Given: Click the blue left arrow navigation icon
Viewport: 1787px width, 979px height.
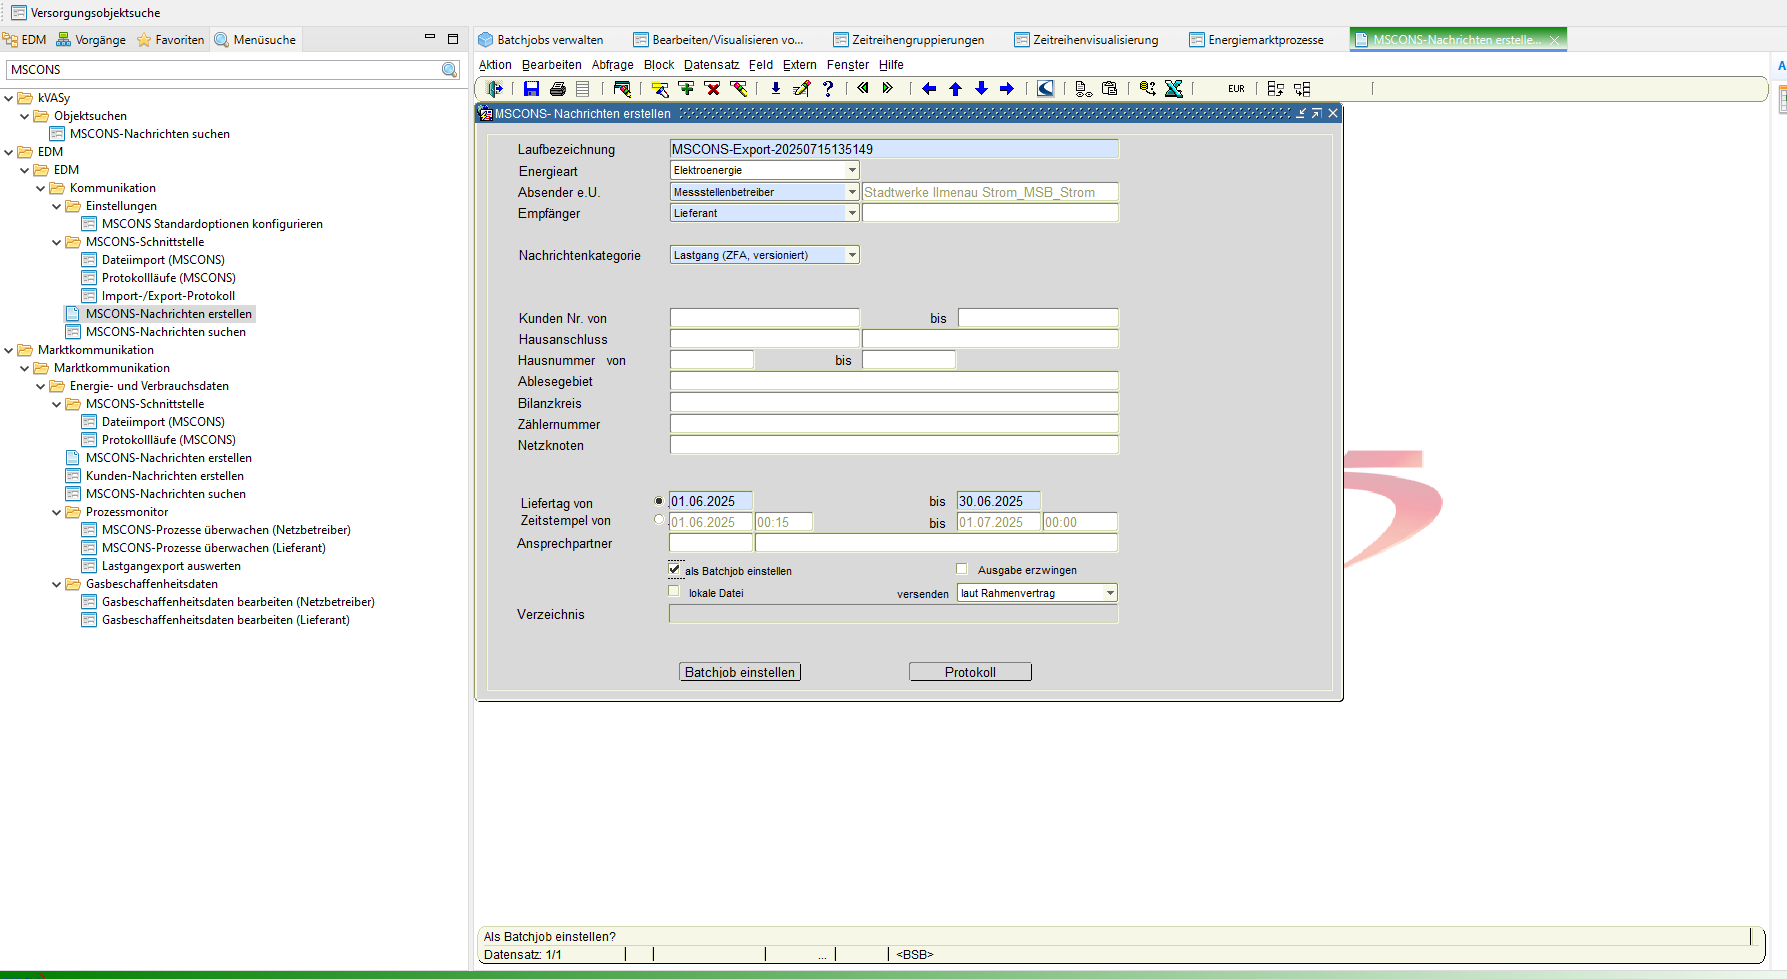Looking at the screenshot, I should (929, 89).
